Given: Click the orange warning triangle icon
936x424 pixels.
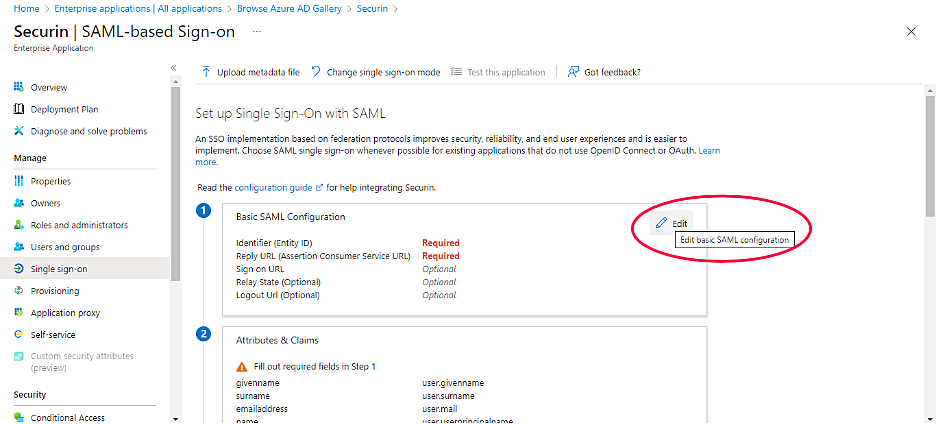Looking at the screenshot, I should pyautogui.click(x=242, y=367).
